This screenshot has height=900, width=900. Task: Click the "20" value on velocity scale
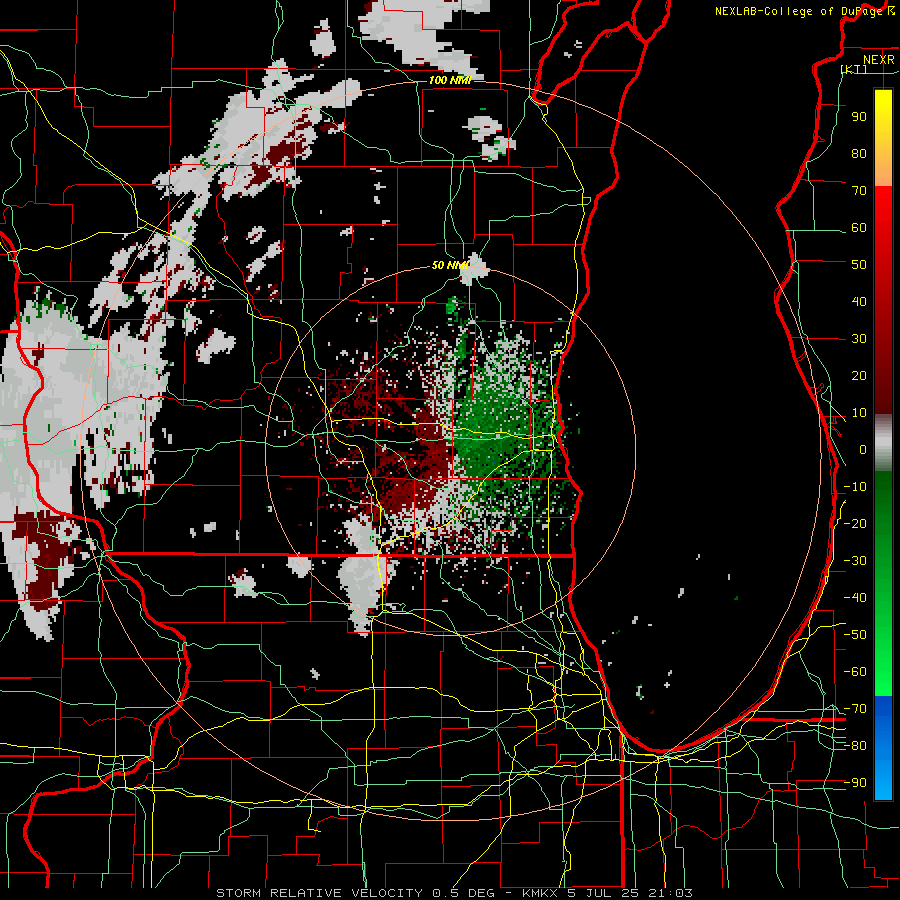[859, 376]
